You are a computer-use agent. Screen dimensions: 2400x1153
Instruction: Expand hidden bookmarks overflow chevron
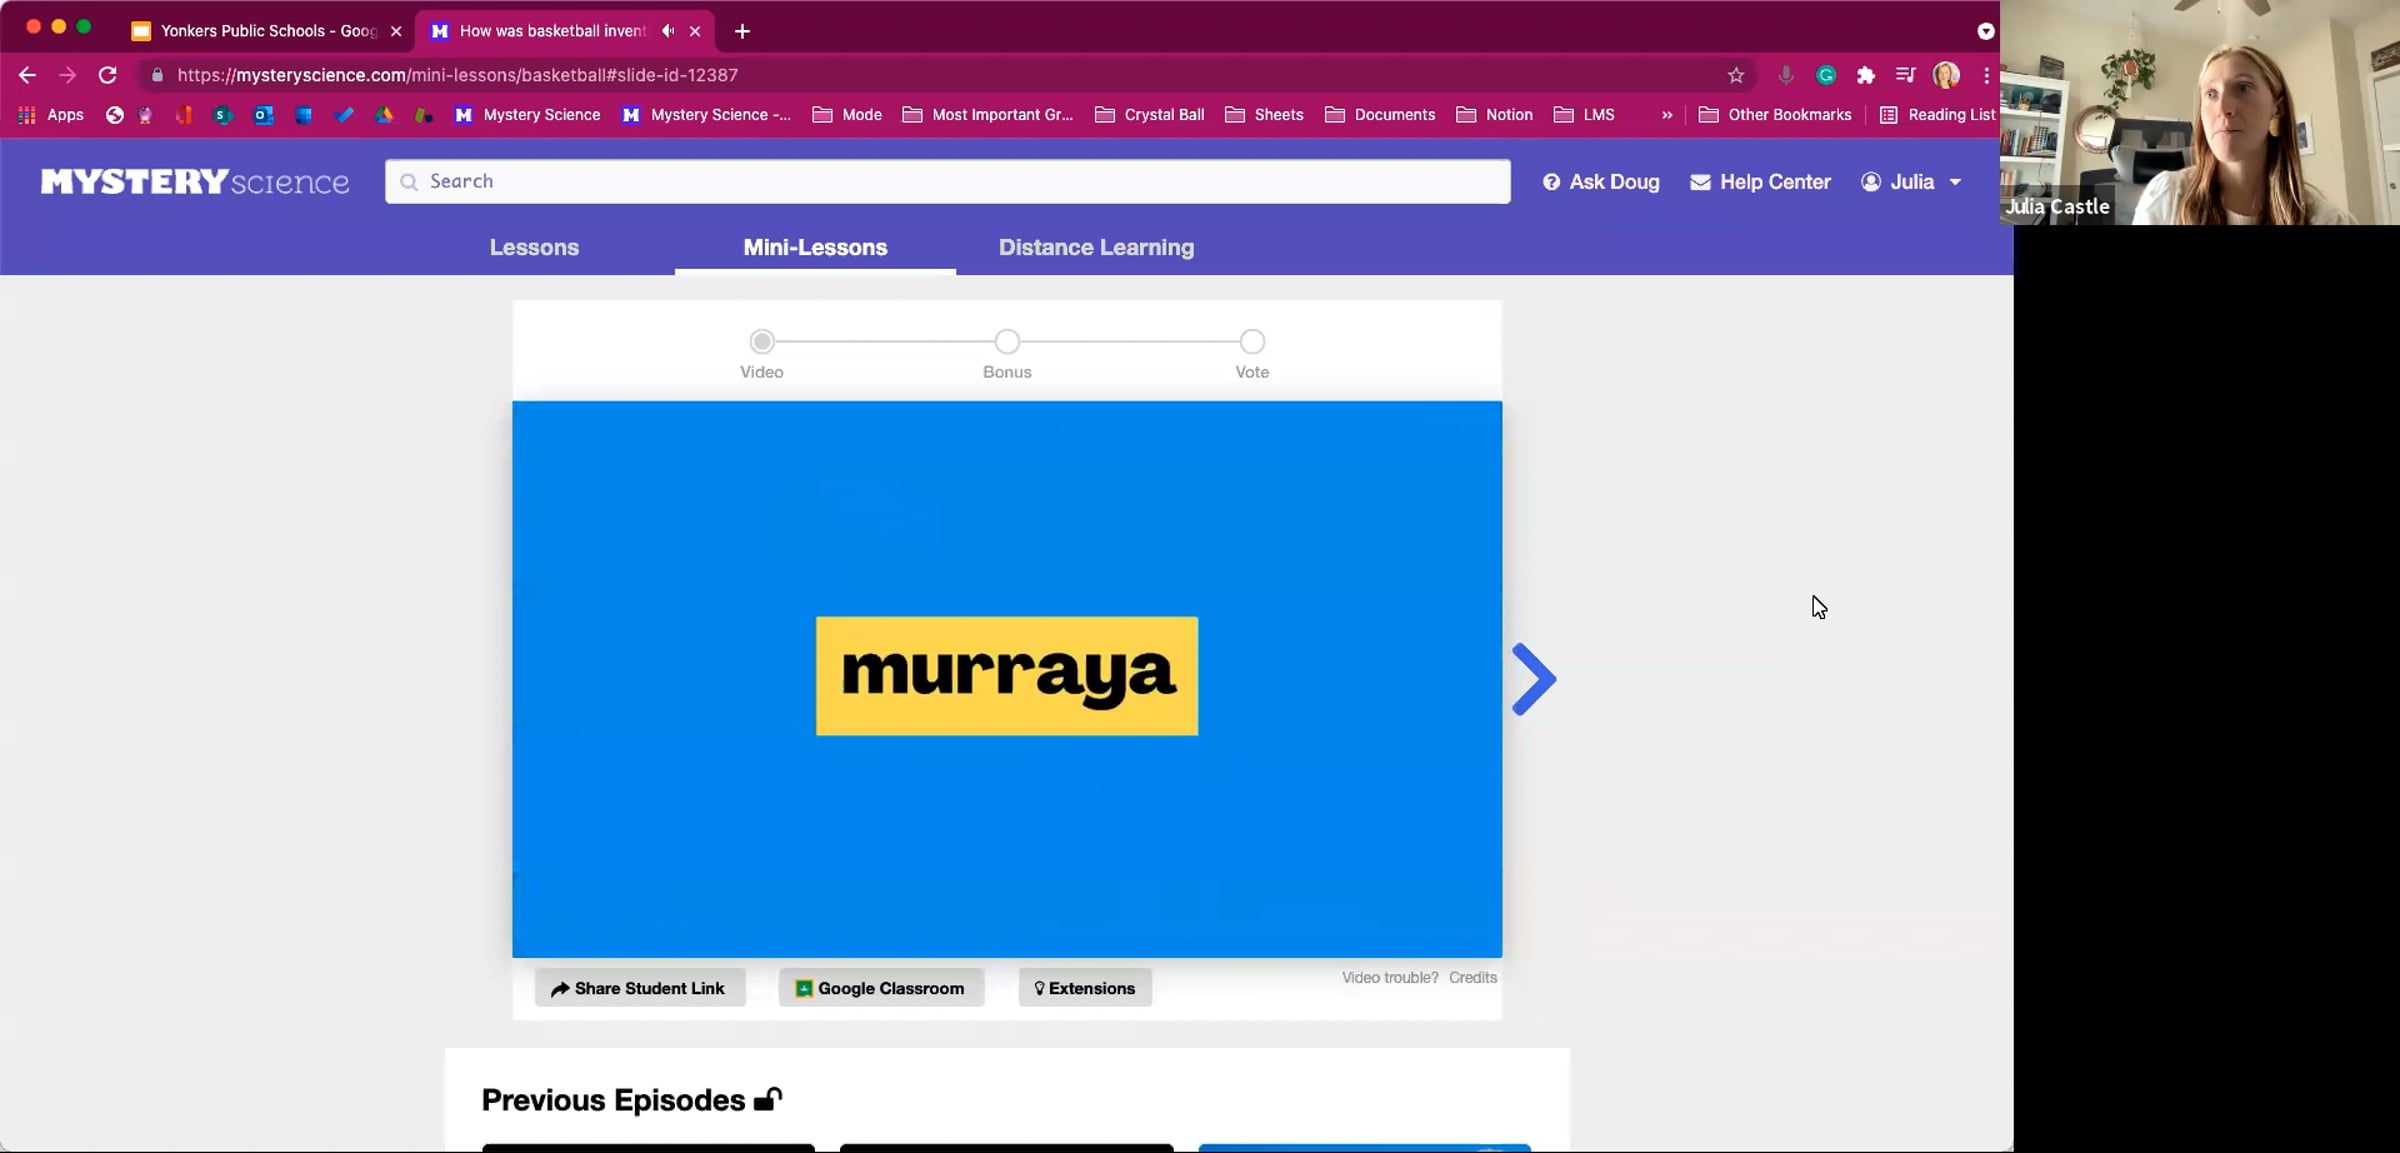[1667, 115]
